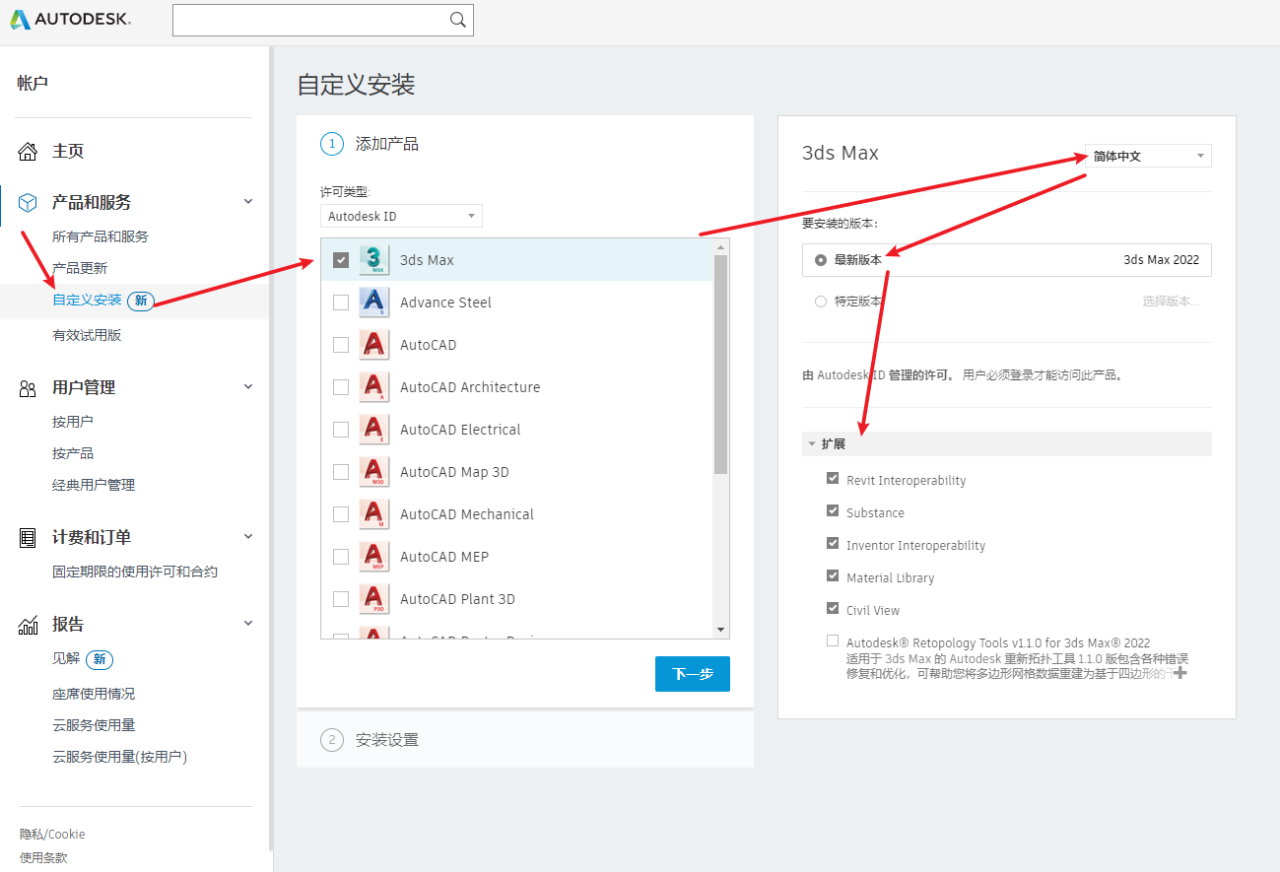
Task: Click the AutoCAD Map 3D product icon
Action: (374, 472)
